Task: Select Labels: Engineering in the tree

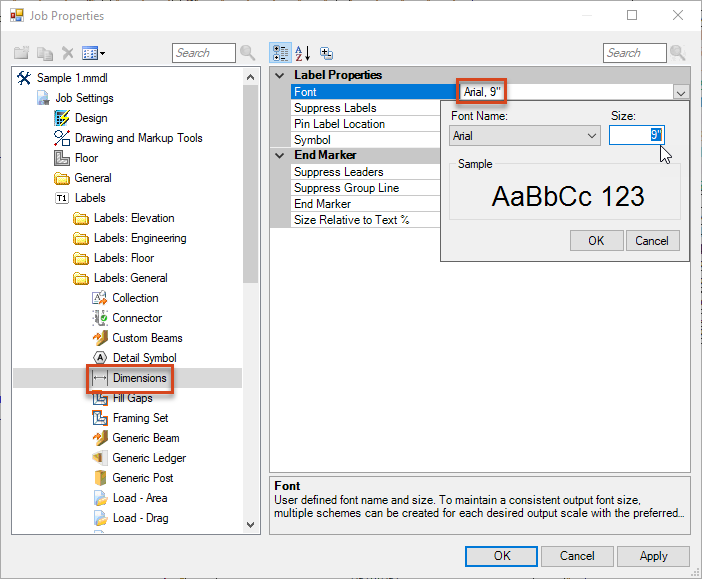Action: pyautogui.click(x=140, y=238)
